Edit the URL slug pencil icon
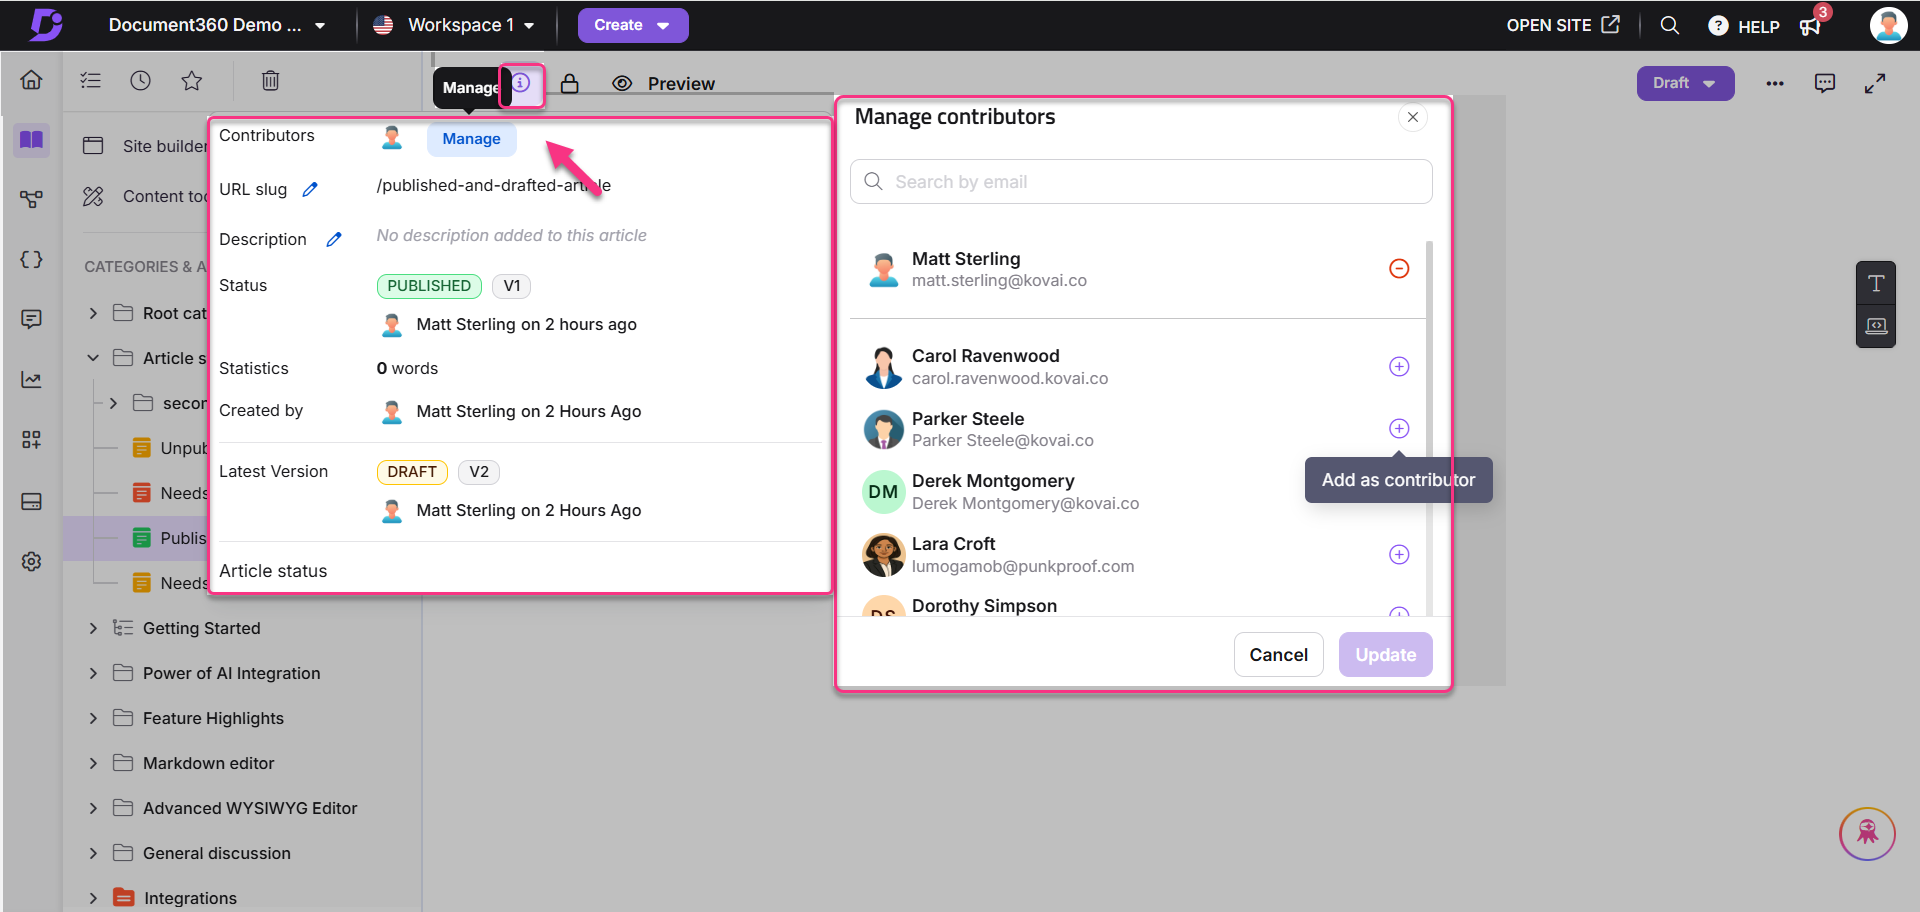 pos(310,189)
